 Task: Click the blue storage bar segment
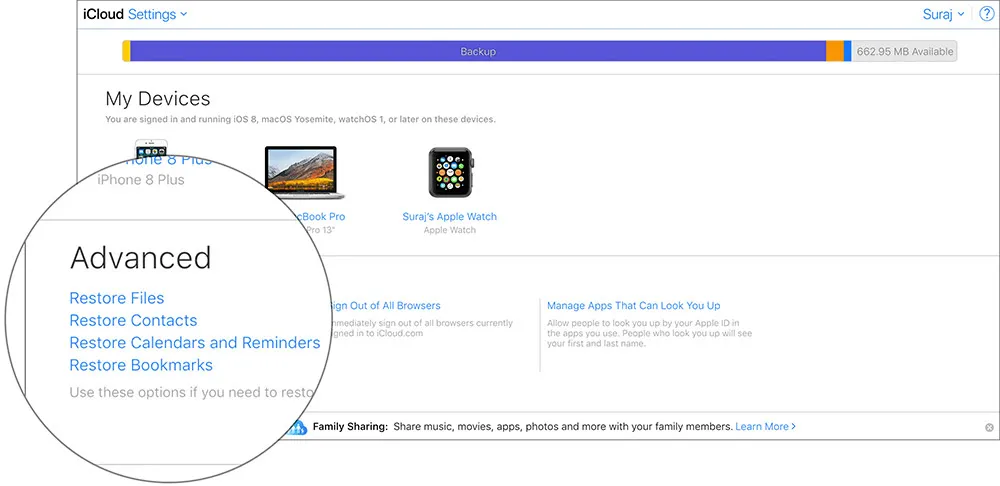pos(847,51)
